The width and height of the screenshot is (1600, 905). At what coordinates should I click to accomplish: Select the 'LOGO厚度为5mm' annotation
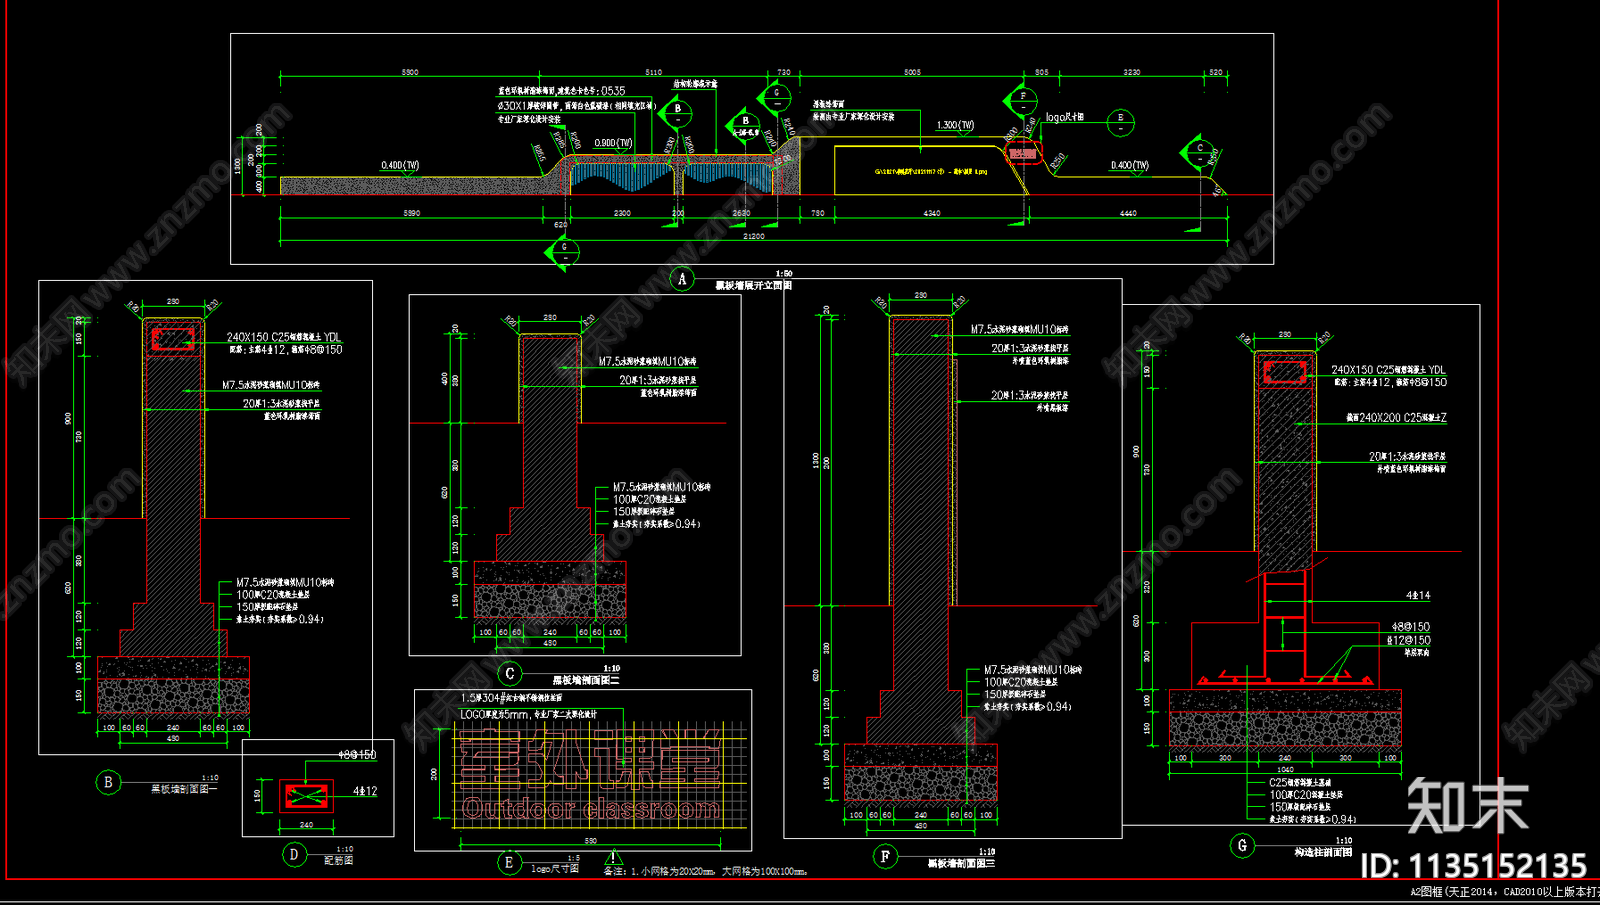[528, 714]
